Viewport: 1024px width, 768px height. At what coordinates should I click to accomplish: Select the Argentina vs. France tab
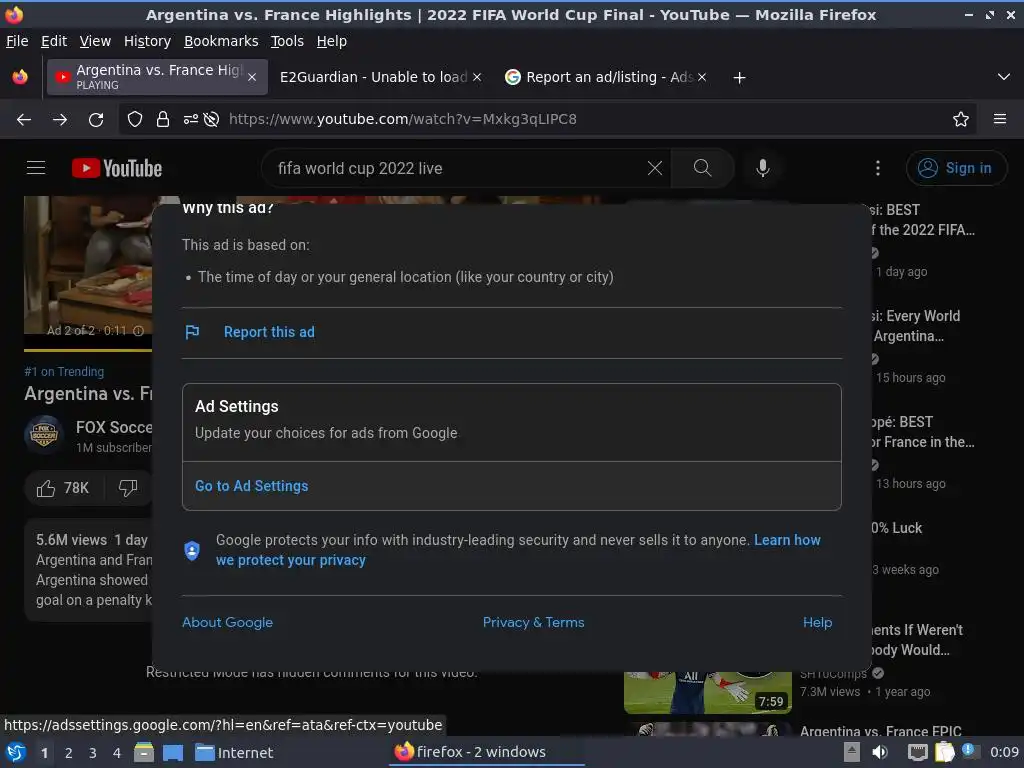[157, 77]
